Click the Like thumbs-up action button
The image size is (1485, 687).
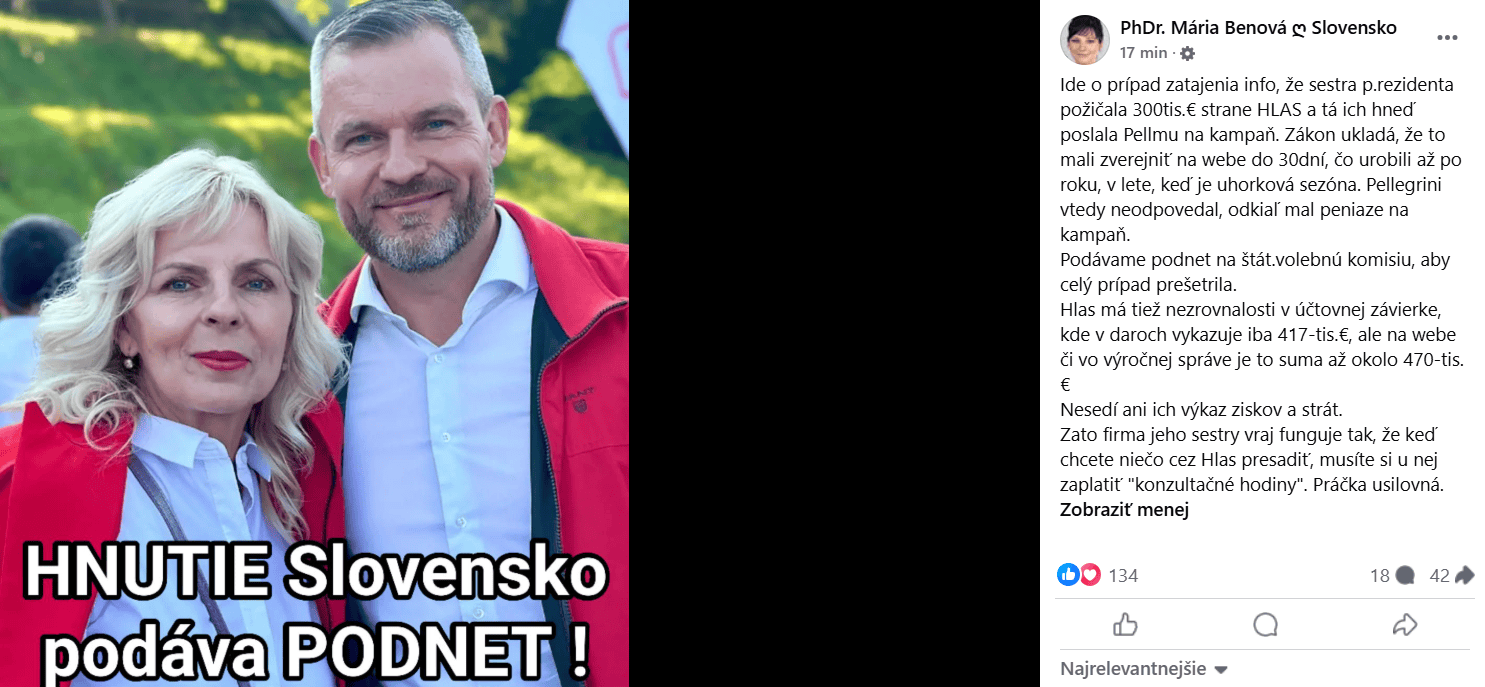[1125, 625]
